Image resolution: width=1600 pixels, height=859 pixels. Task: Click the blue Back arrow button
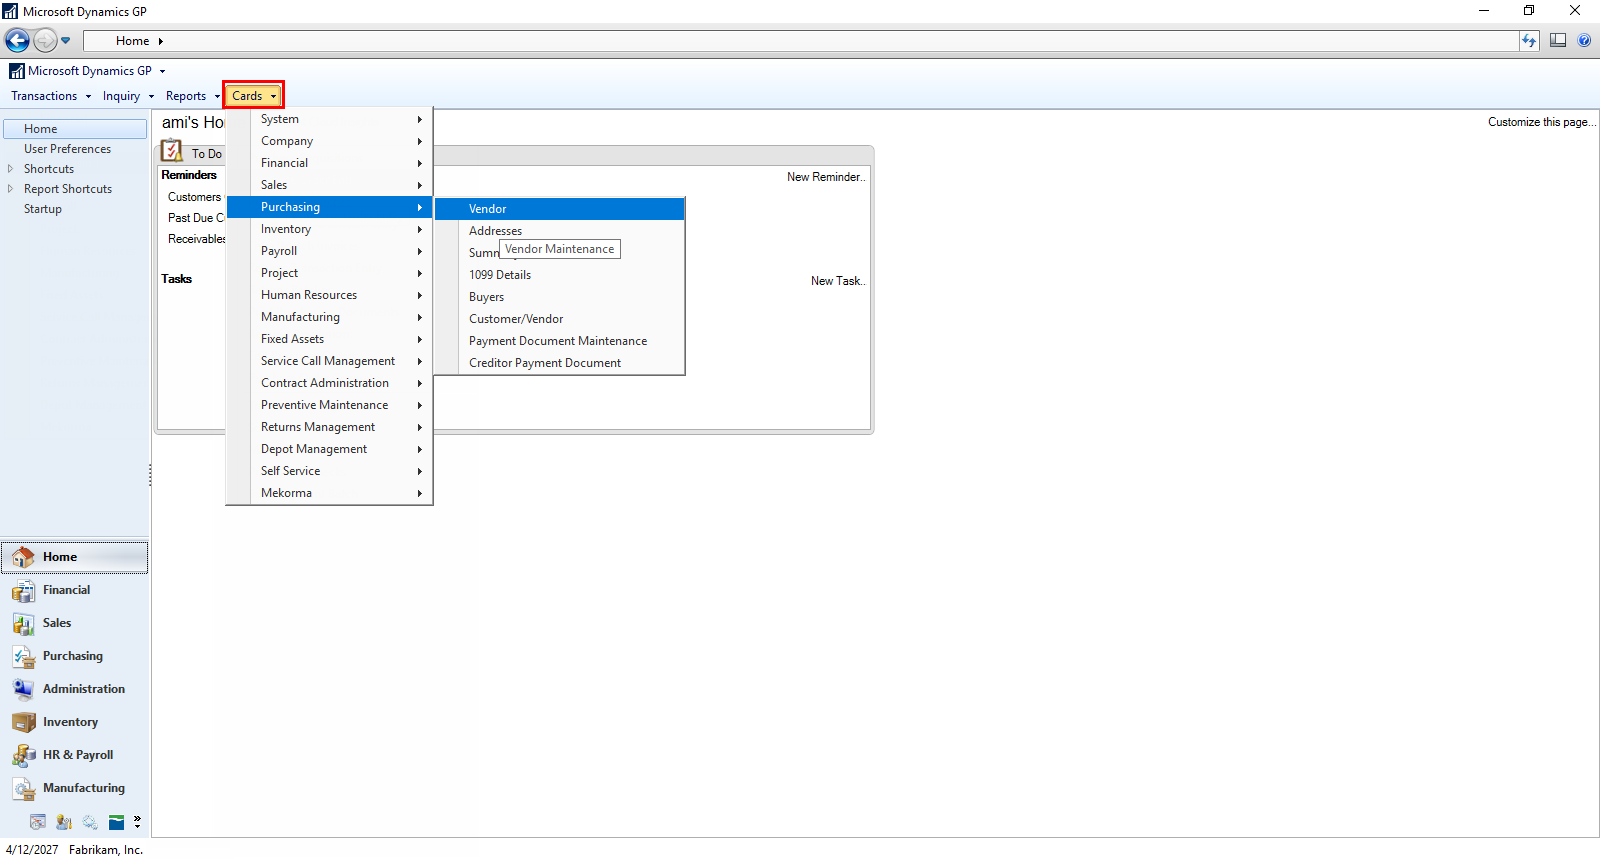[x=17, y=41]
